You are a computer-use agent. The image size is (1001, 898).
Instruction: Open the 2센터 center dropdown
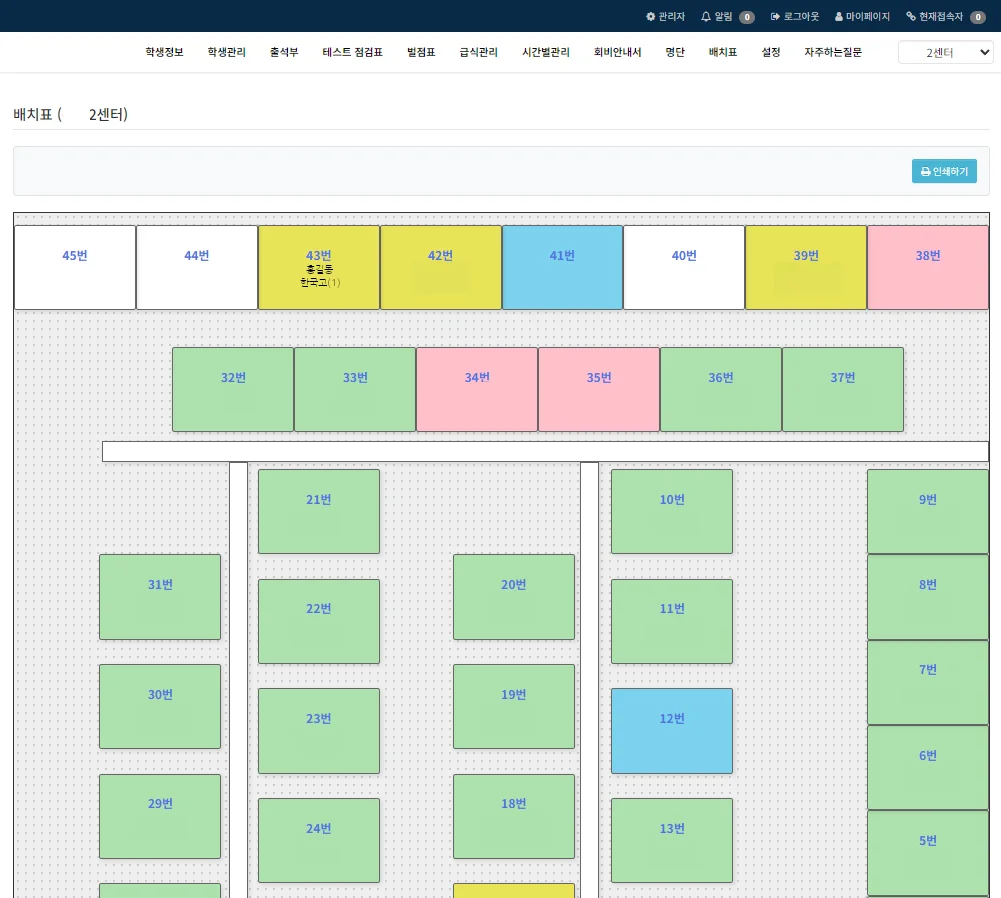click(x=945, y=52)
